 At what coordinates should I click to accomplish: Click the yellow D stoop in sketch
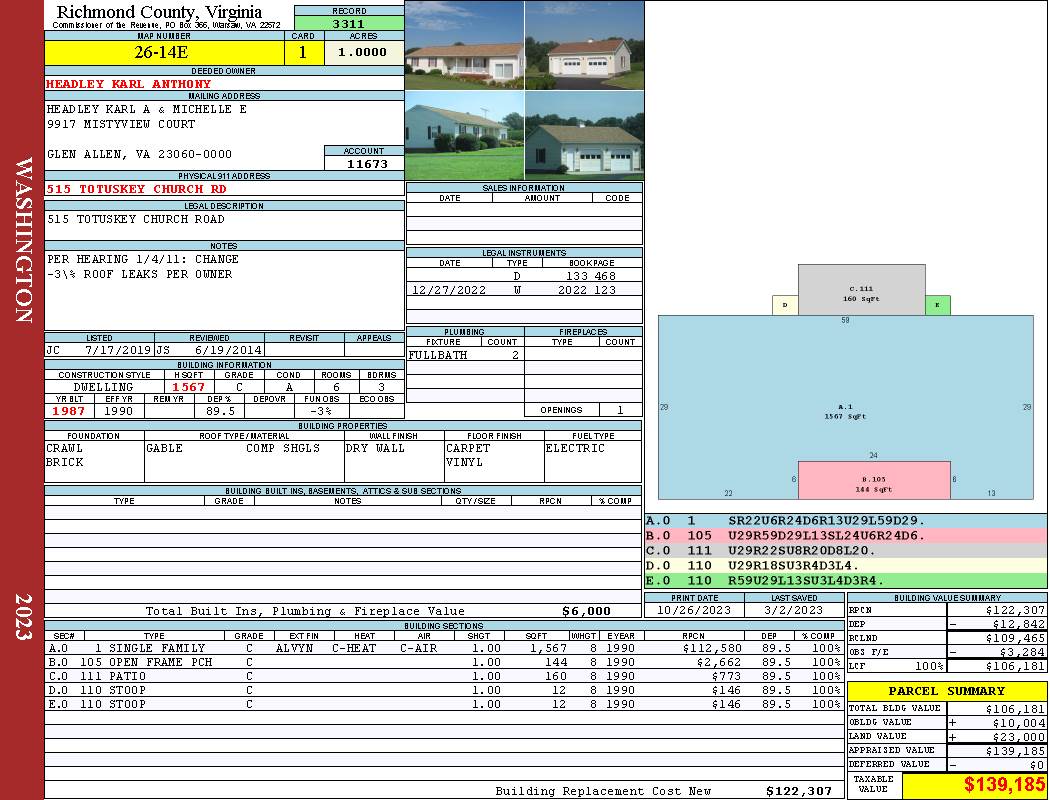(x=785, y=305)
